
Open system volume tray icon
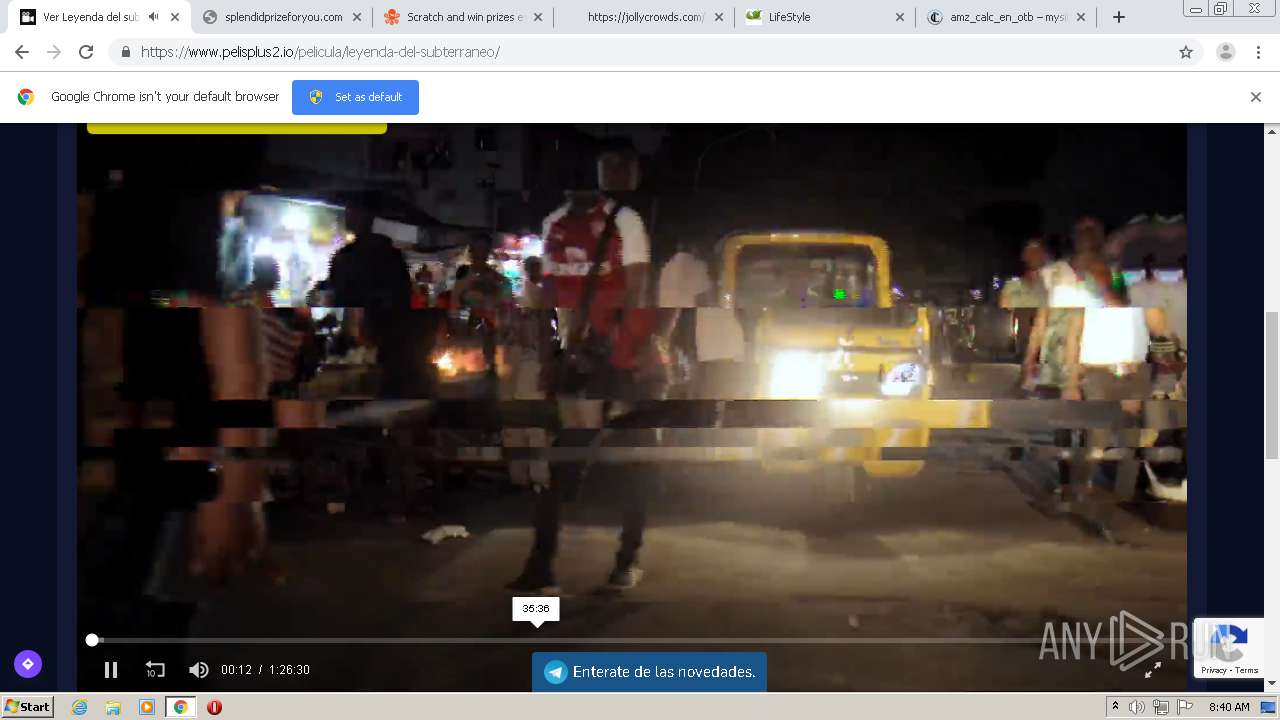(1137, 707)
